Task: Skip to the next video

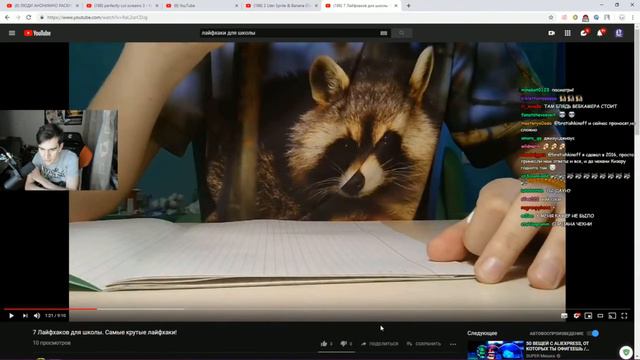Action: click(x=25, y=316)
